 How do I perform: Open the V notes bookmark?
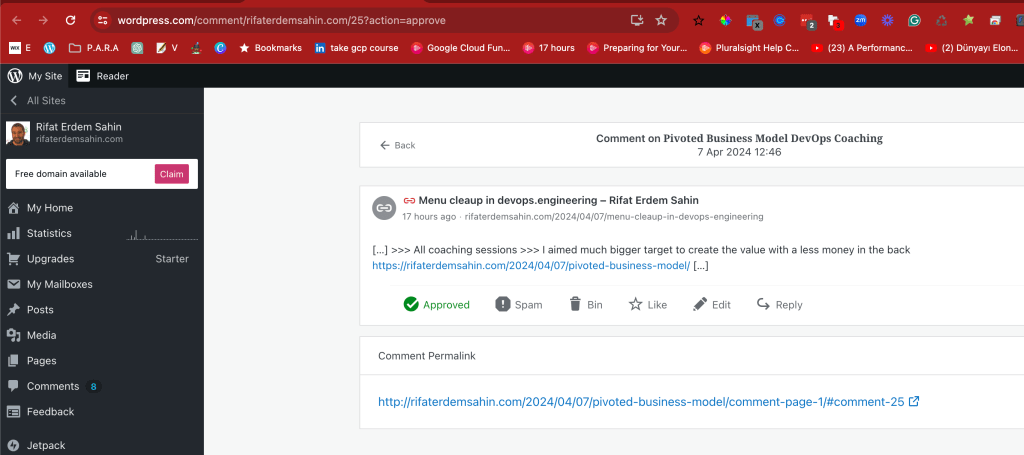[167, 48]
